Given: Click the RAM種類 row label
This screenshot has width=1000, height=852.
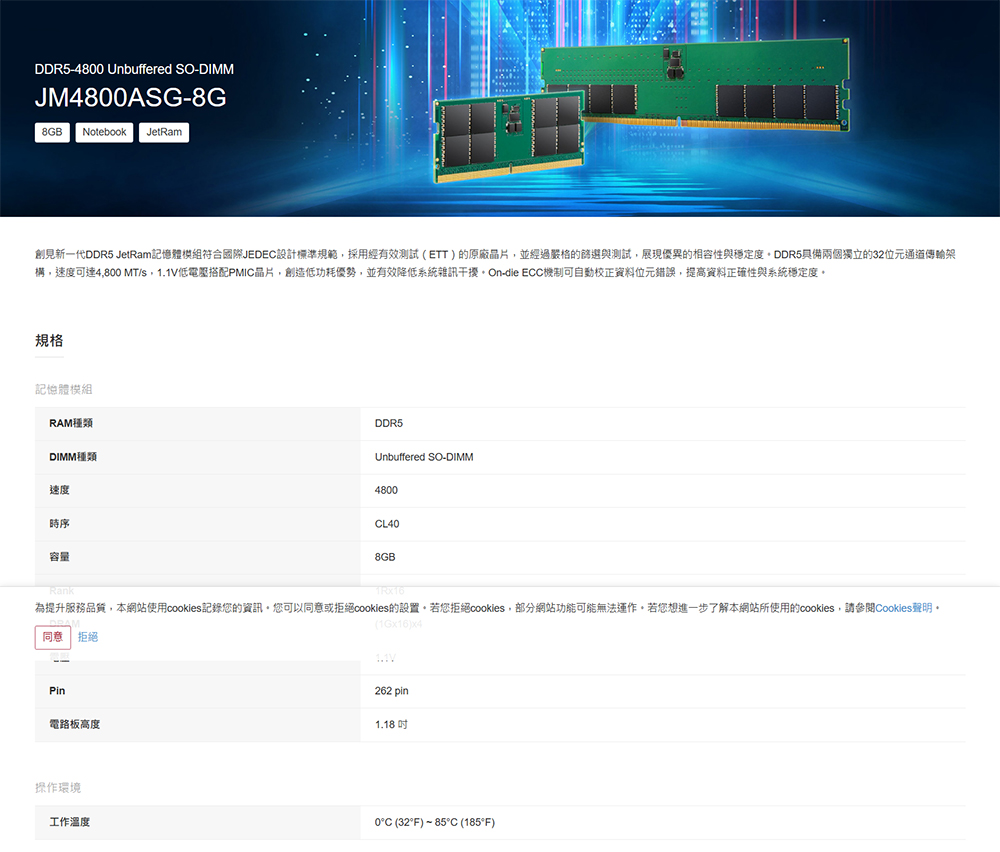Looking at the screenshot, I should tap(71, 424).
